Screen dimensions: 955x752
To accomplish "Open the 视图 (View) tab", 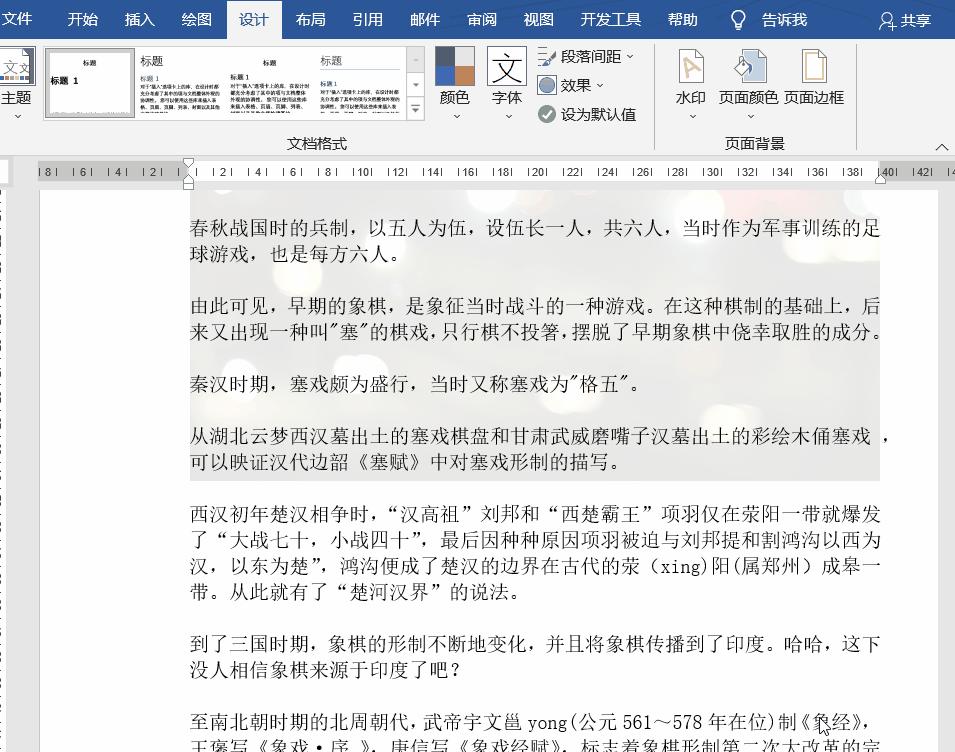I will (x=539, y=19).
